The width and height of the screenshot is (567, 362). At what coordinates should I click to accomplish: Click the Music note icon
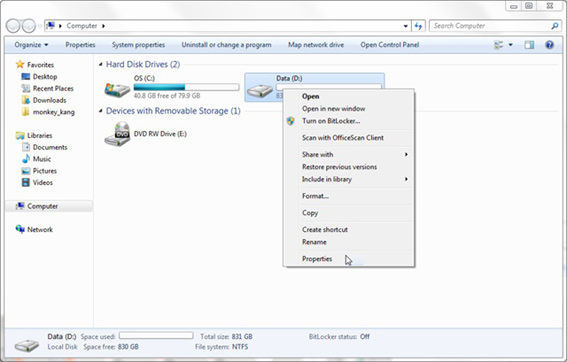pyautogui.click(x=26, y=159)
